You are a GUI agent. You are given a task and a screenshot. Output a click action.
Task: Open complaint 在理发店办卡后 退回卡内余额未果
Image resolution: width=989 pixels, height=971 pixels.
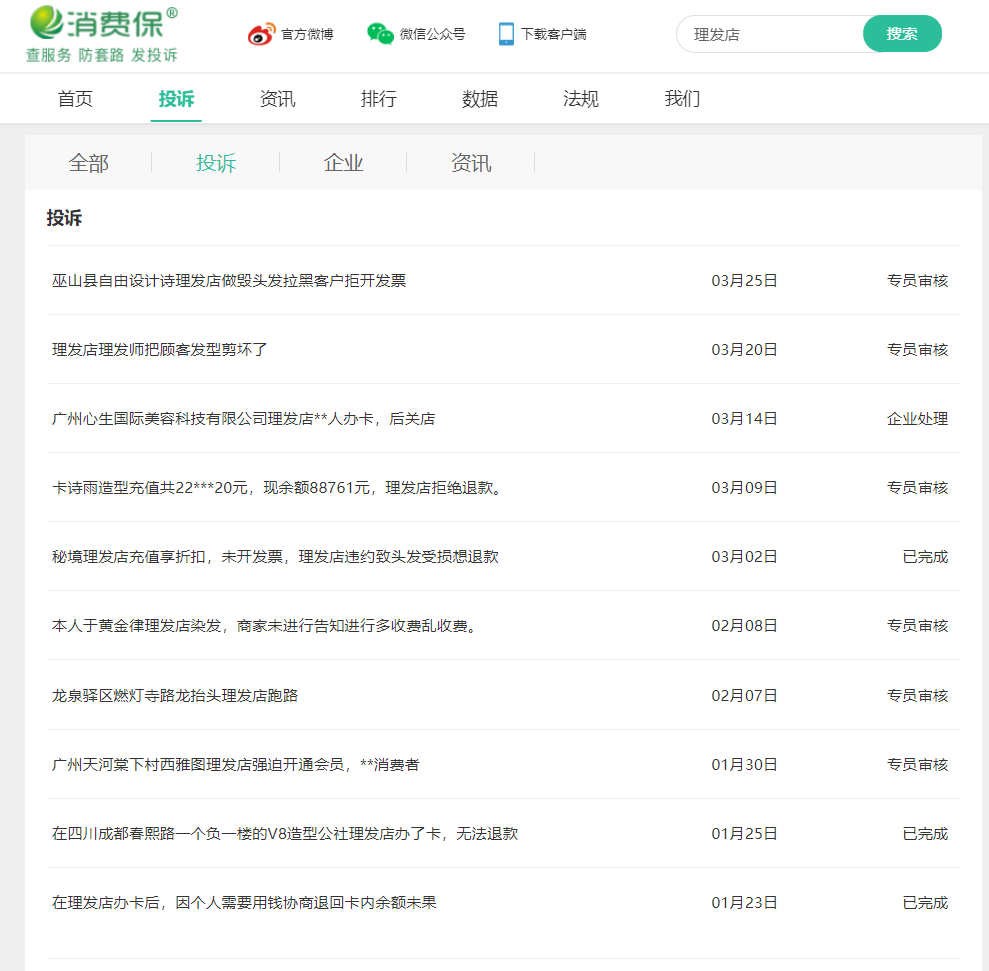point(244,903)
